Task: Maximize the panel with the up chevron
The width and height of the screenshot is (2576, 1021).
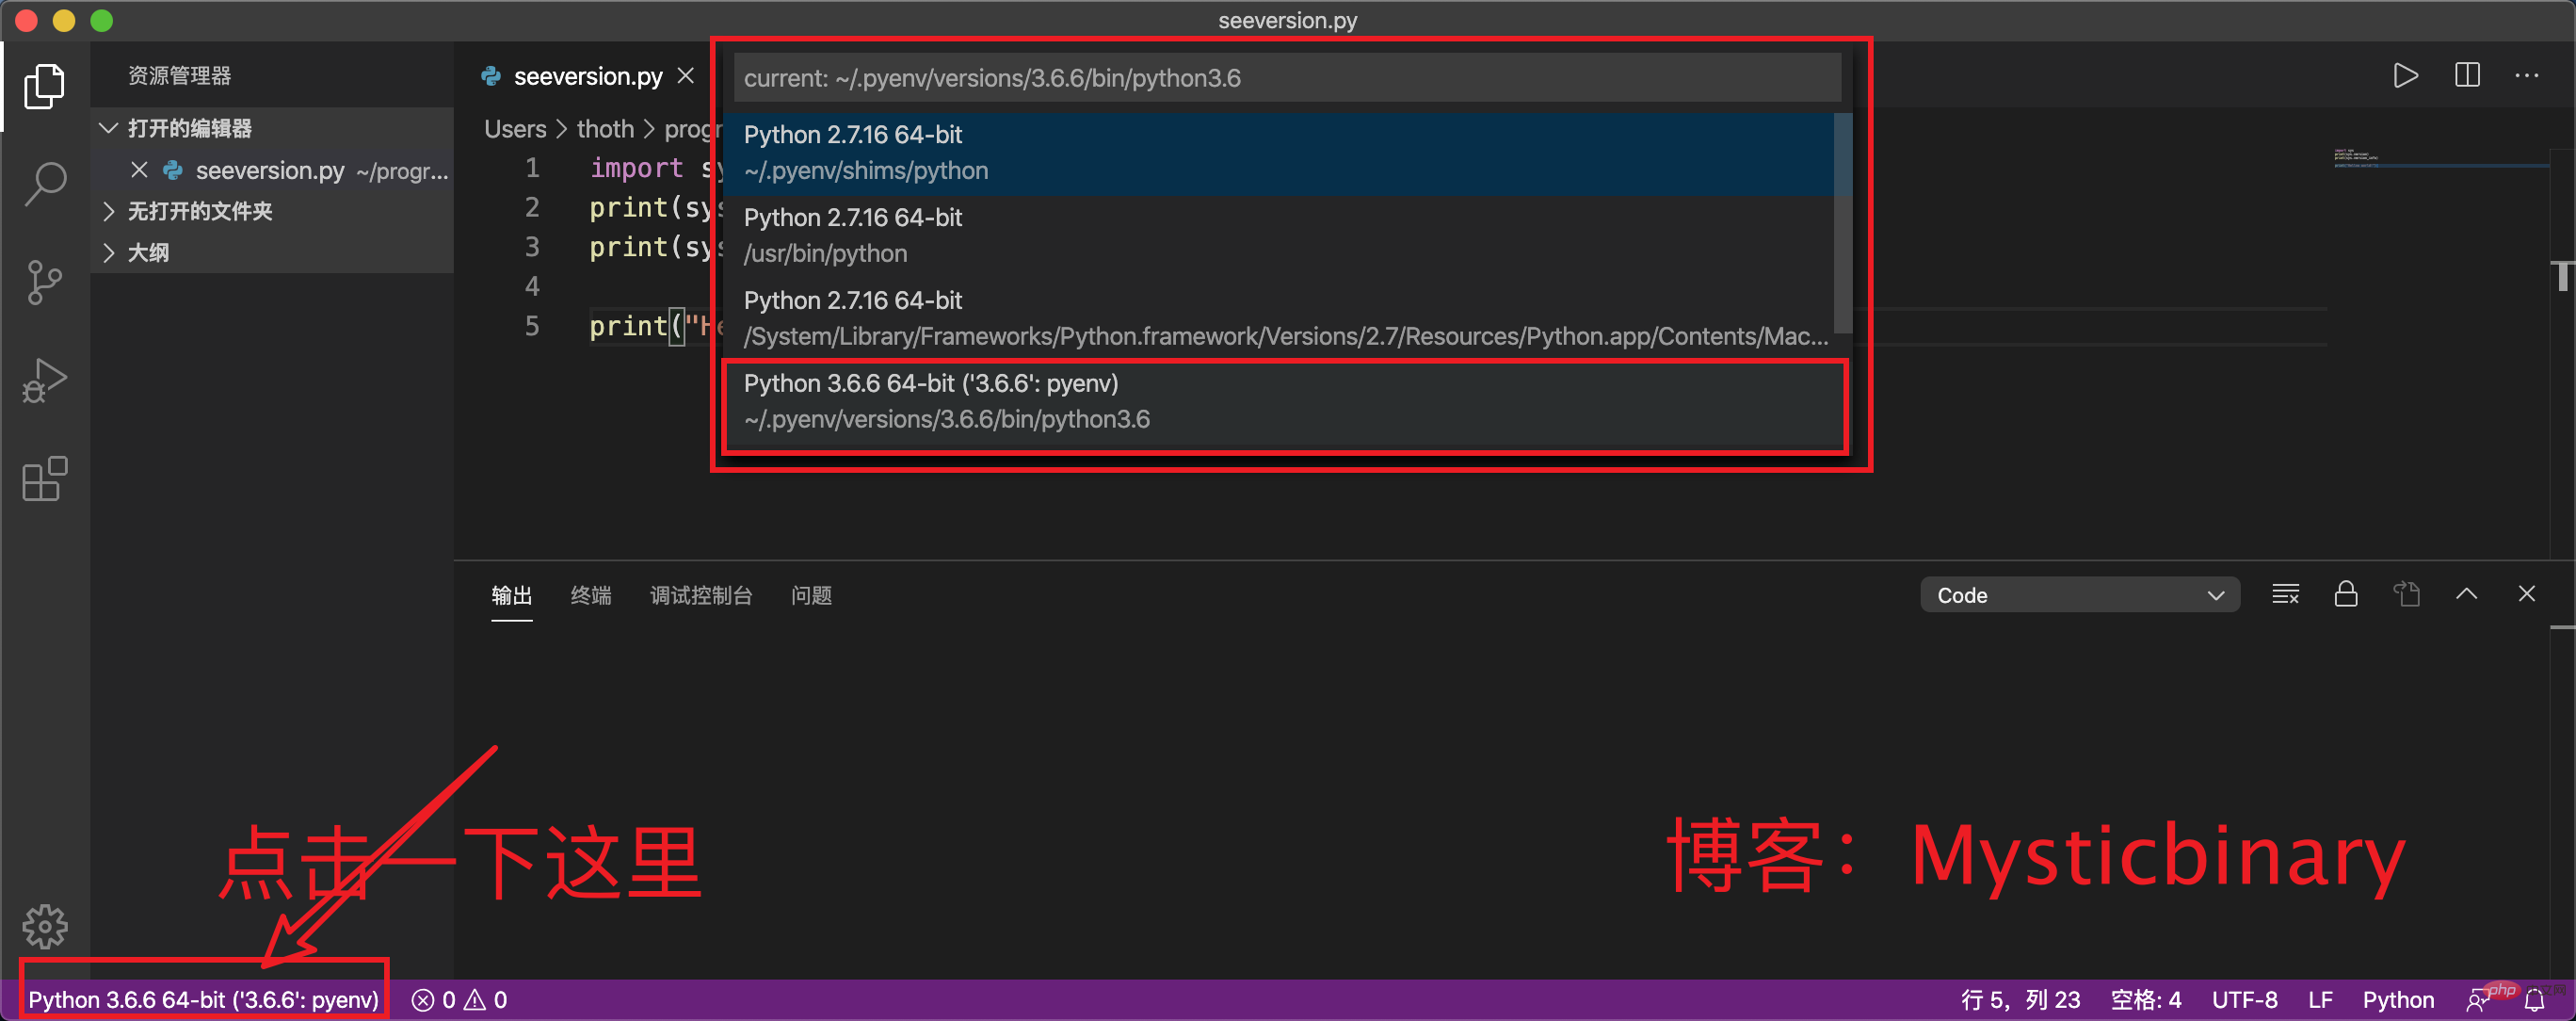Action: 2466,595
